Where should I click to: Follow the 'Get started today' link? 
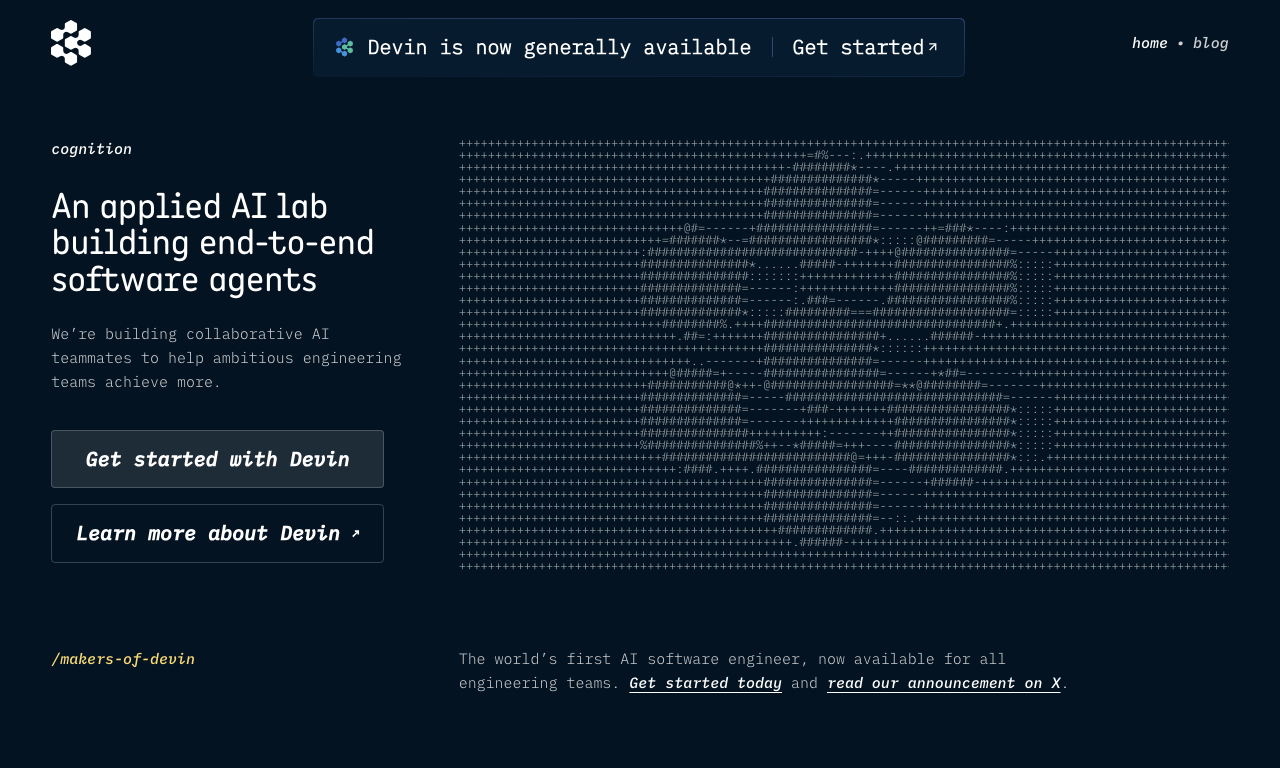705,683
